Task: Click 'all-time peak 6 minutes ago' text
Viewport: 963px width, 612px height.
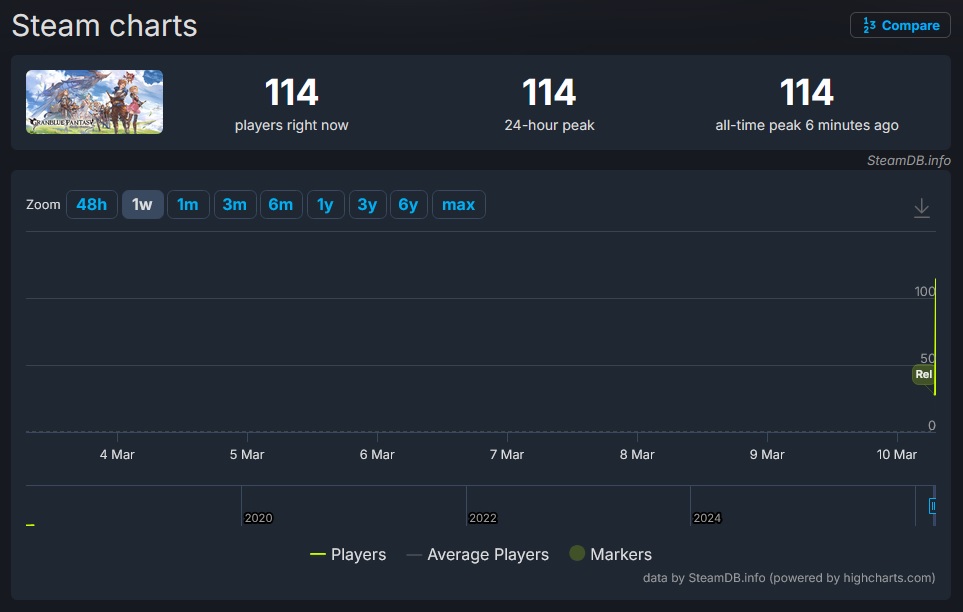Action: [x=806, y=125]
